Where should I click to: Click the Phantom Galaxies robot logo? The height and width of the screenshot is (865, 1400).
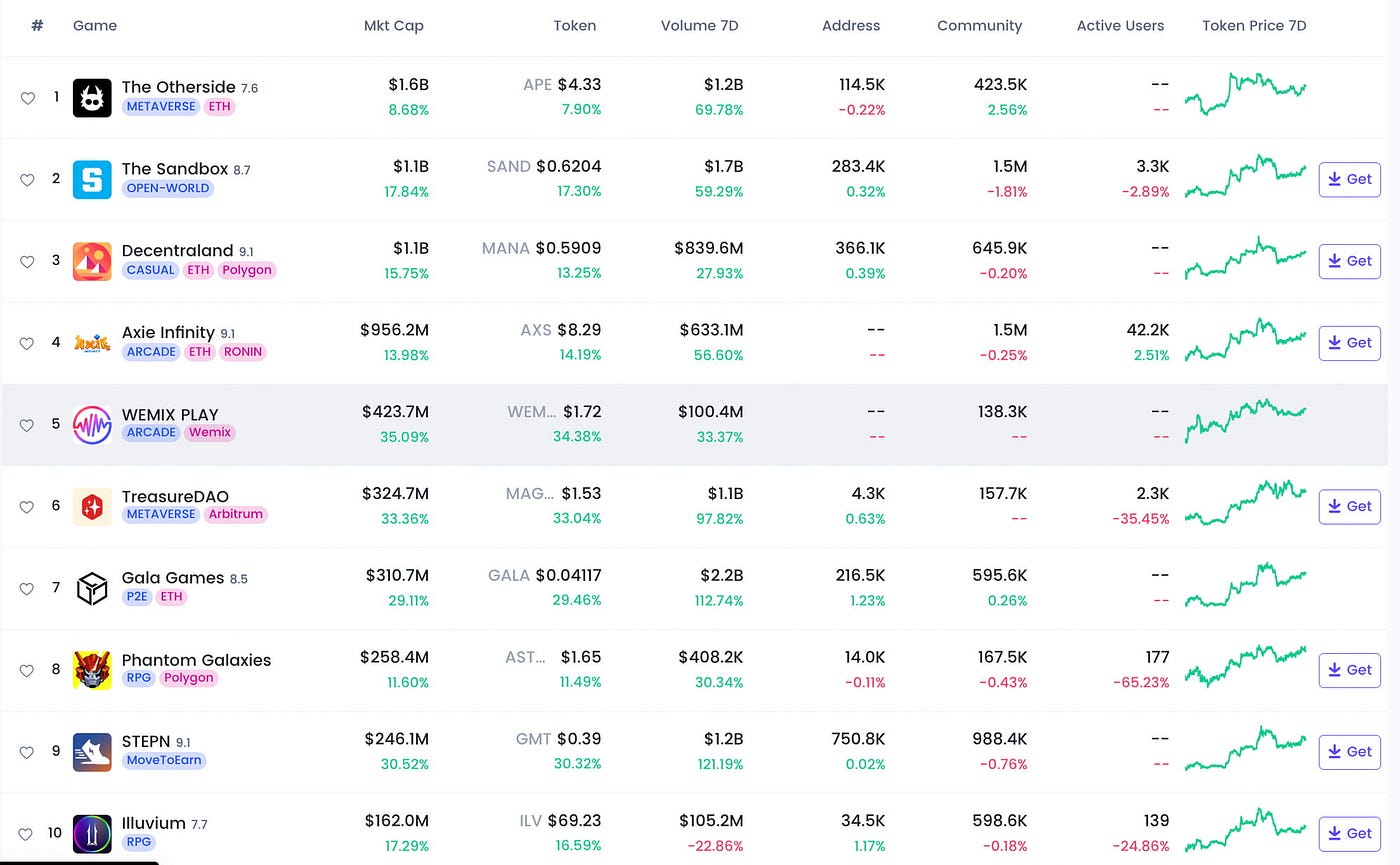pos(92,670)
